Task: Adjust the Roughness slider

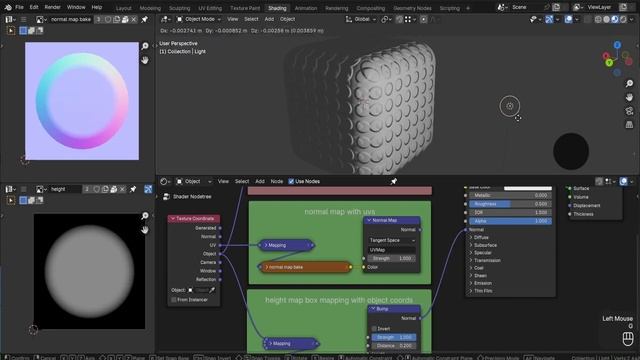Action: [x=510, y=204]
